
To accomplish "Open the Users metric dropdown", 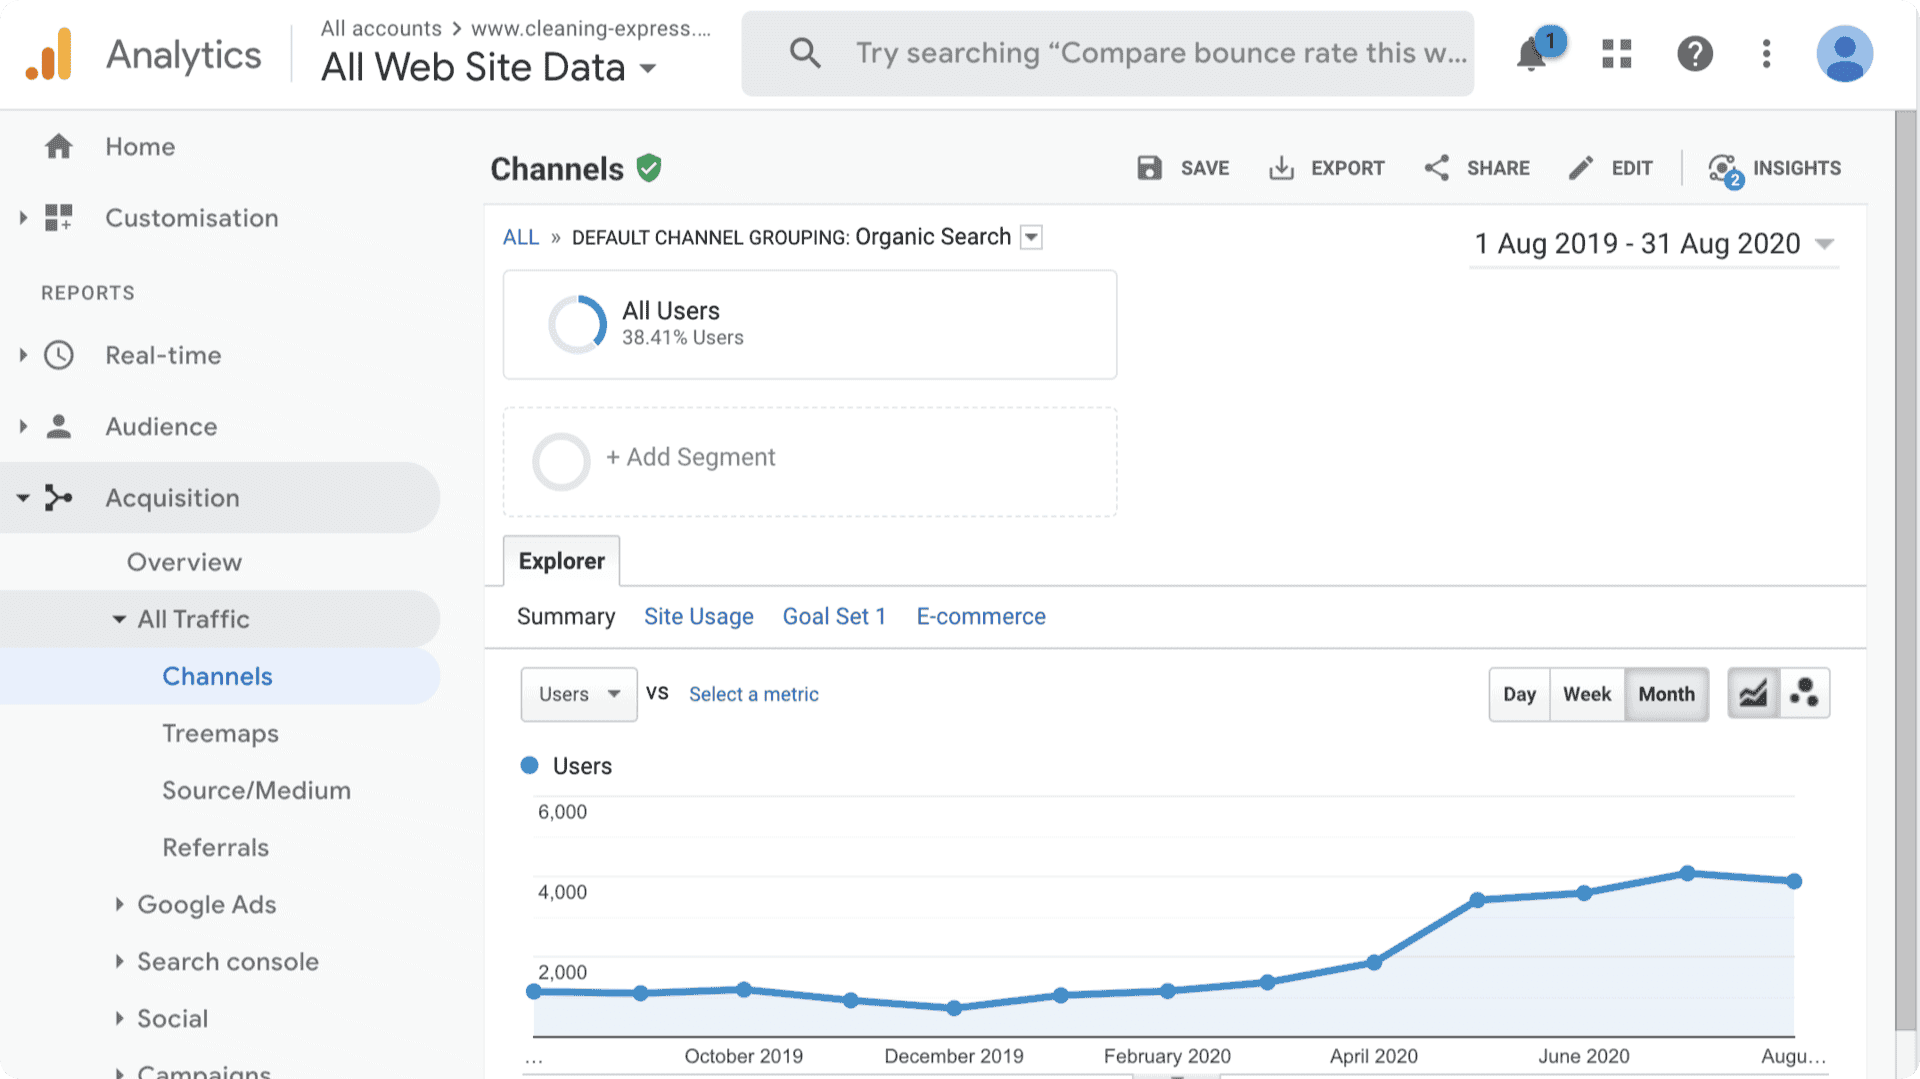I will pyautogui.click(x=578, y=694).
